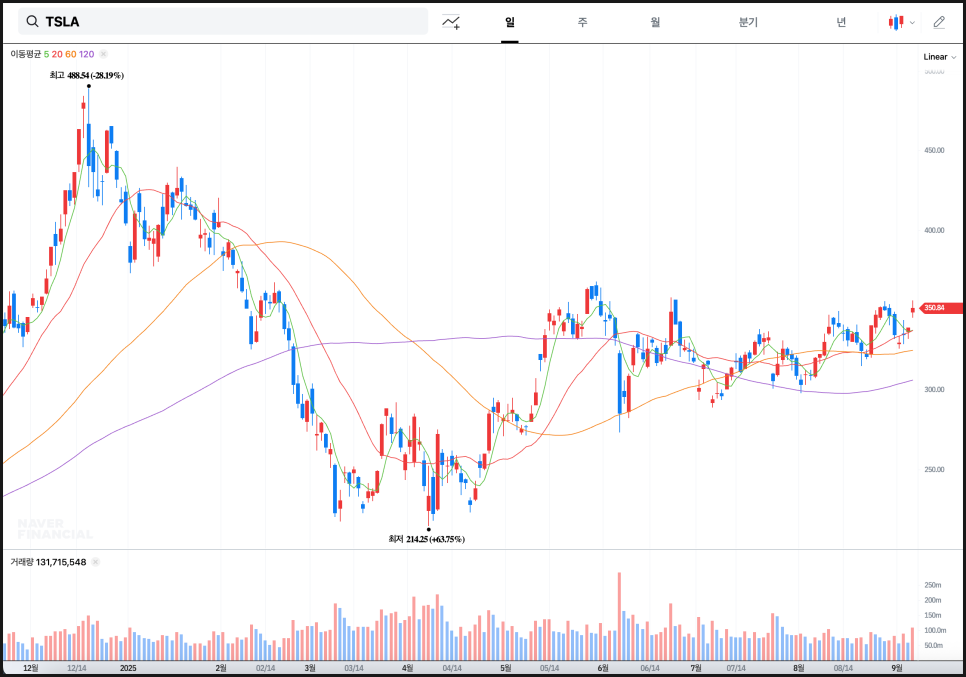Switch to the 월 (monthly) tab
966x677 pixels.
point(655,22)
